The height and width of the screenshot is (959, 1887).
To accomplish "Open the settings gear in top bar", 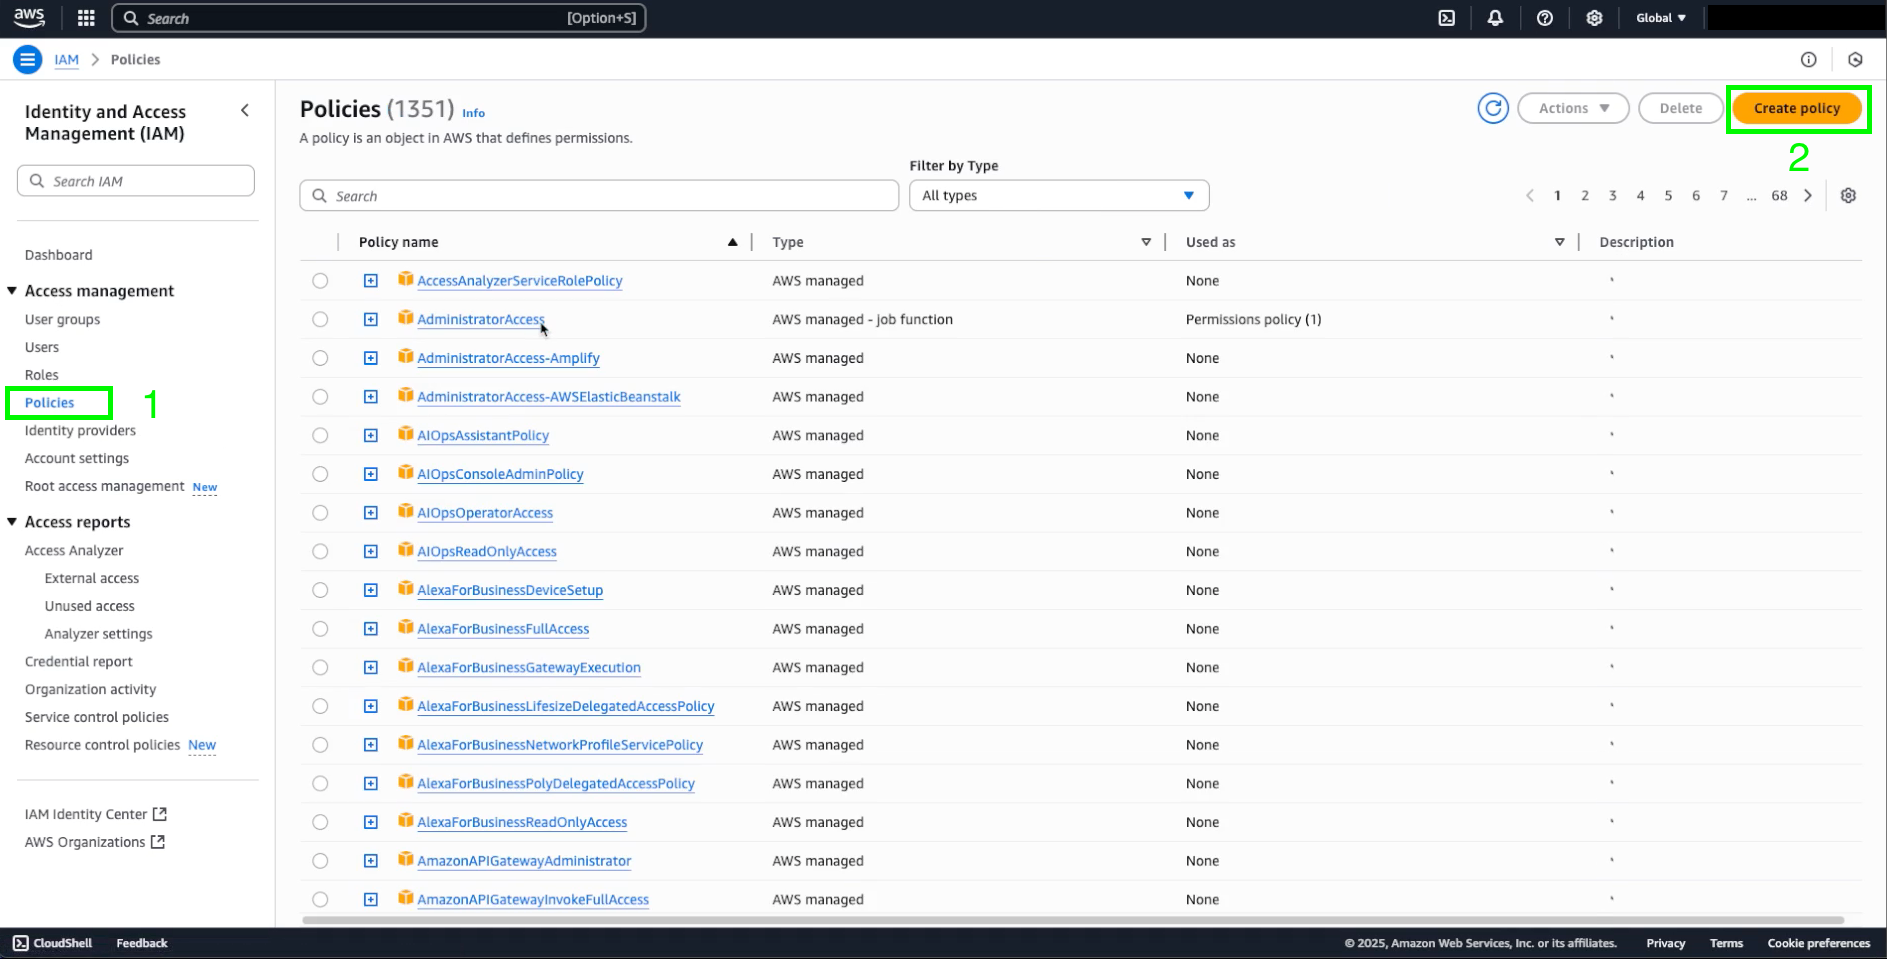I will coord(1594,18).
